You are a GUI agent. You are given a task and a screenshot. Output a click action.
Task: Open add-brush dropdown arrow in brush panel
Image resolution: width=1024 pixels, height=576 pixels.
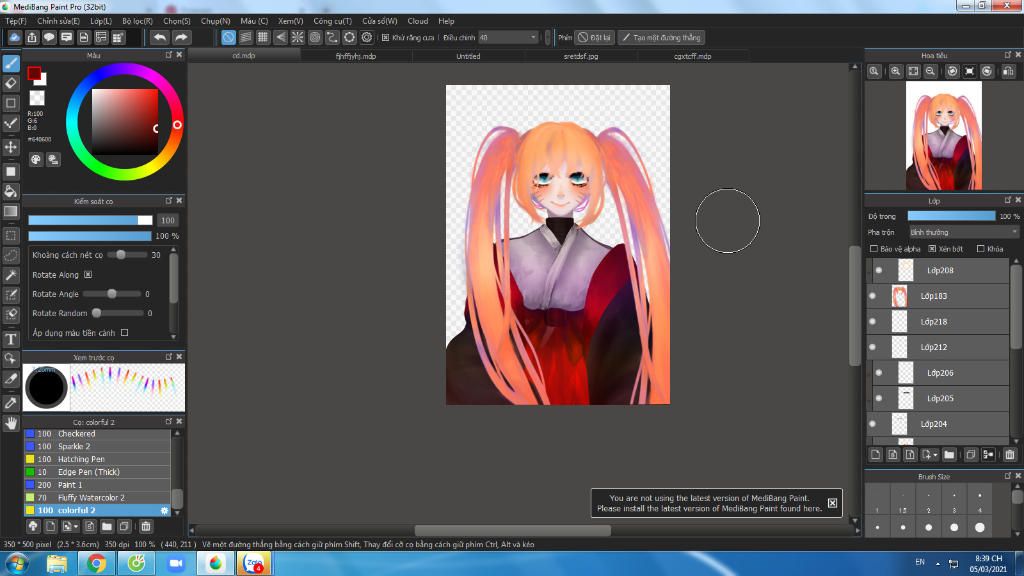tap(76, 526)
